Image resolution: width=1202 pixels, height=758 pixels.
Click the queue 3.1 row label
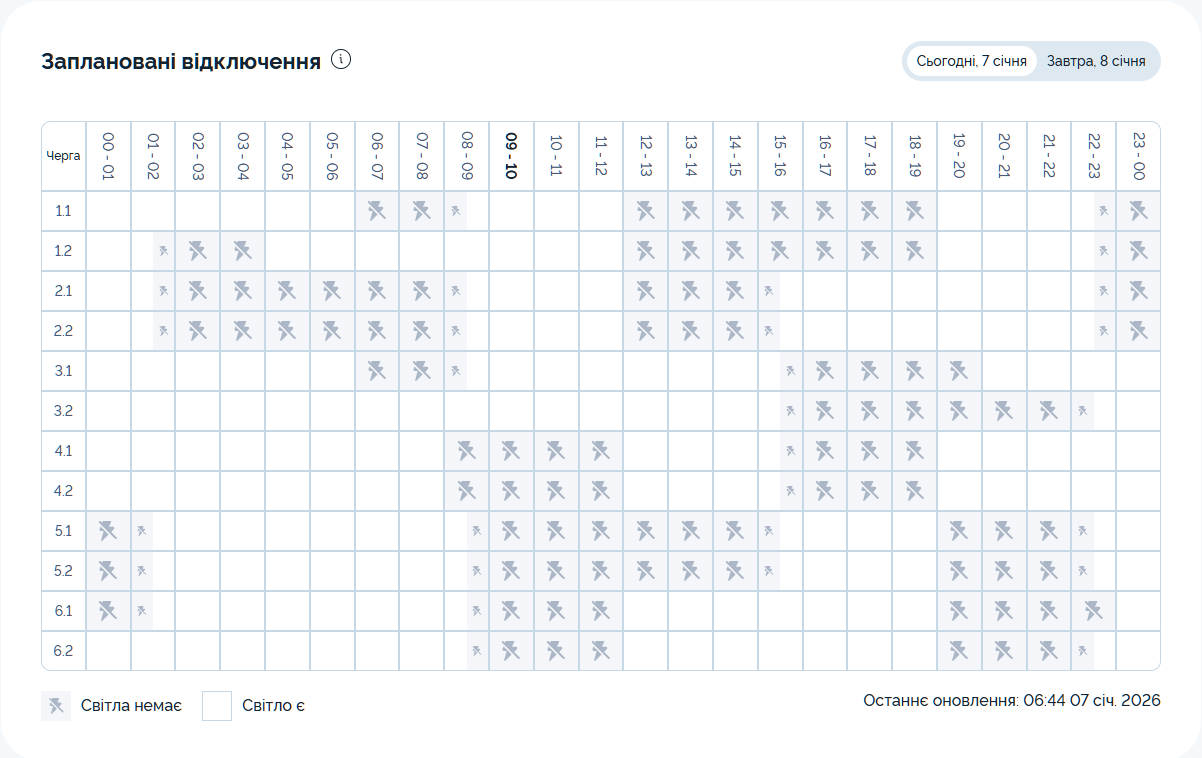64,371
